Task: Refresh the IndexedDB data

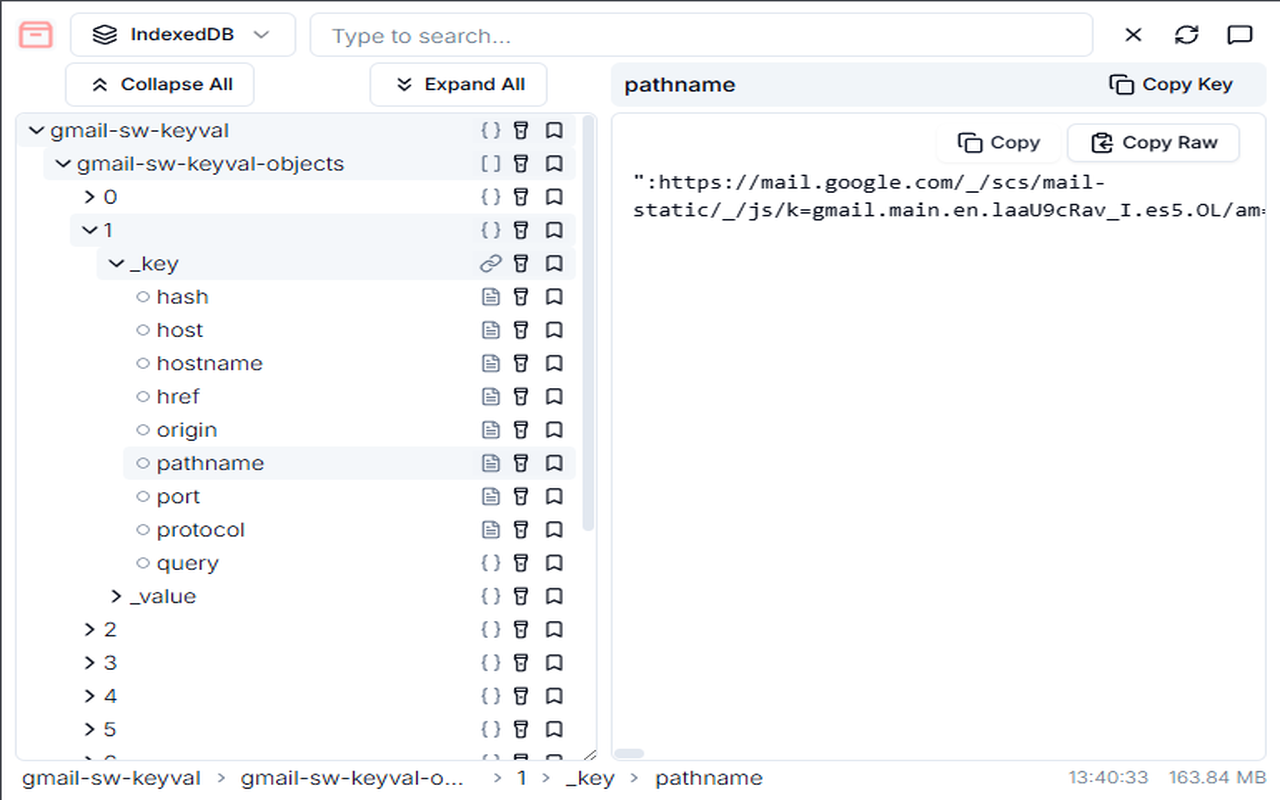Action: coord(1186,34)
